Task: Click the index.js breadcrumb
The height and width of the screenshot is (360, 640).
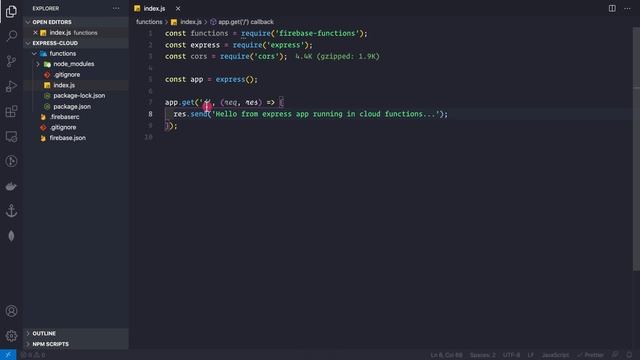Action: (191, 22)
